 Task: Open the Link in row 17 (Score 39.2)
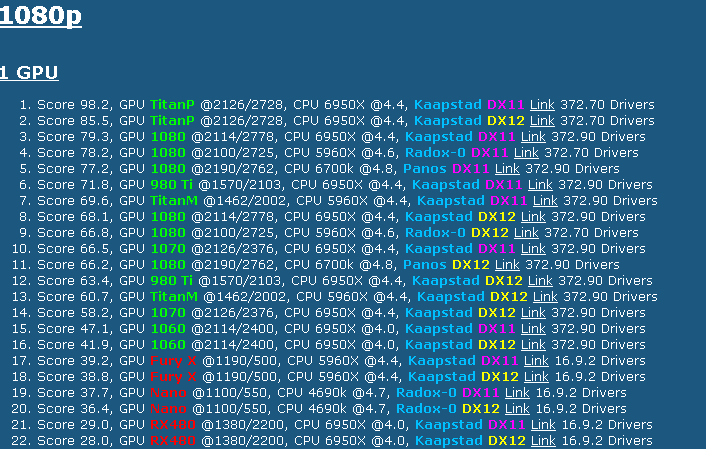[x=536, y=361]
